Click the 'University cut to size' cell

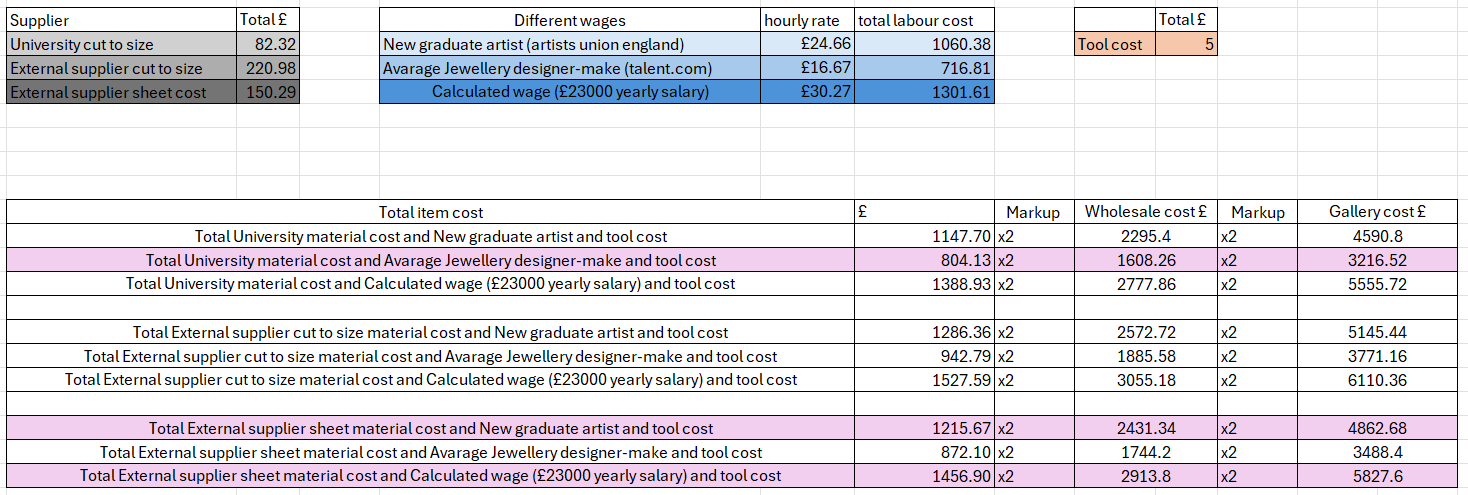pyautogui.click(x=122, y=44)
